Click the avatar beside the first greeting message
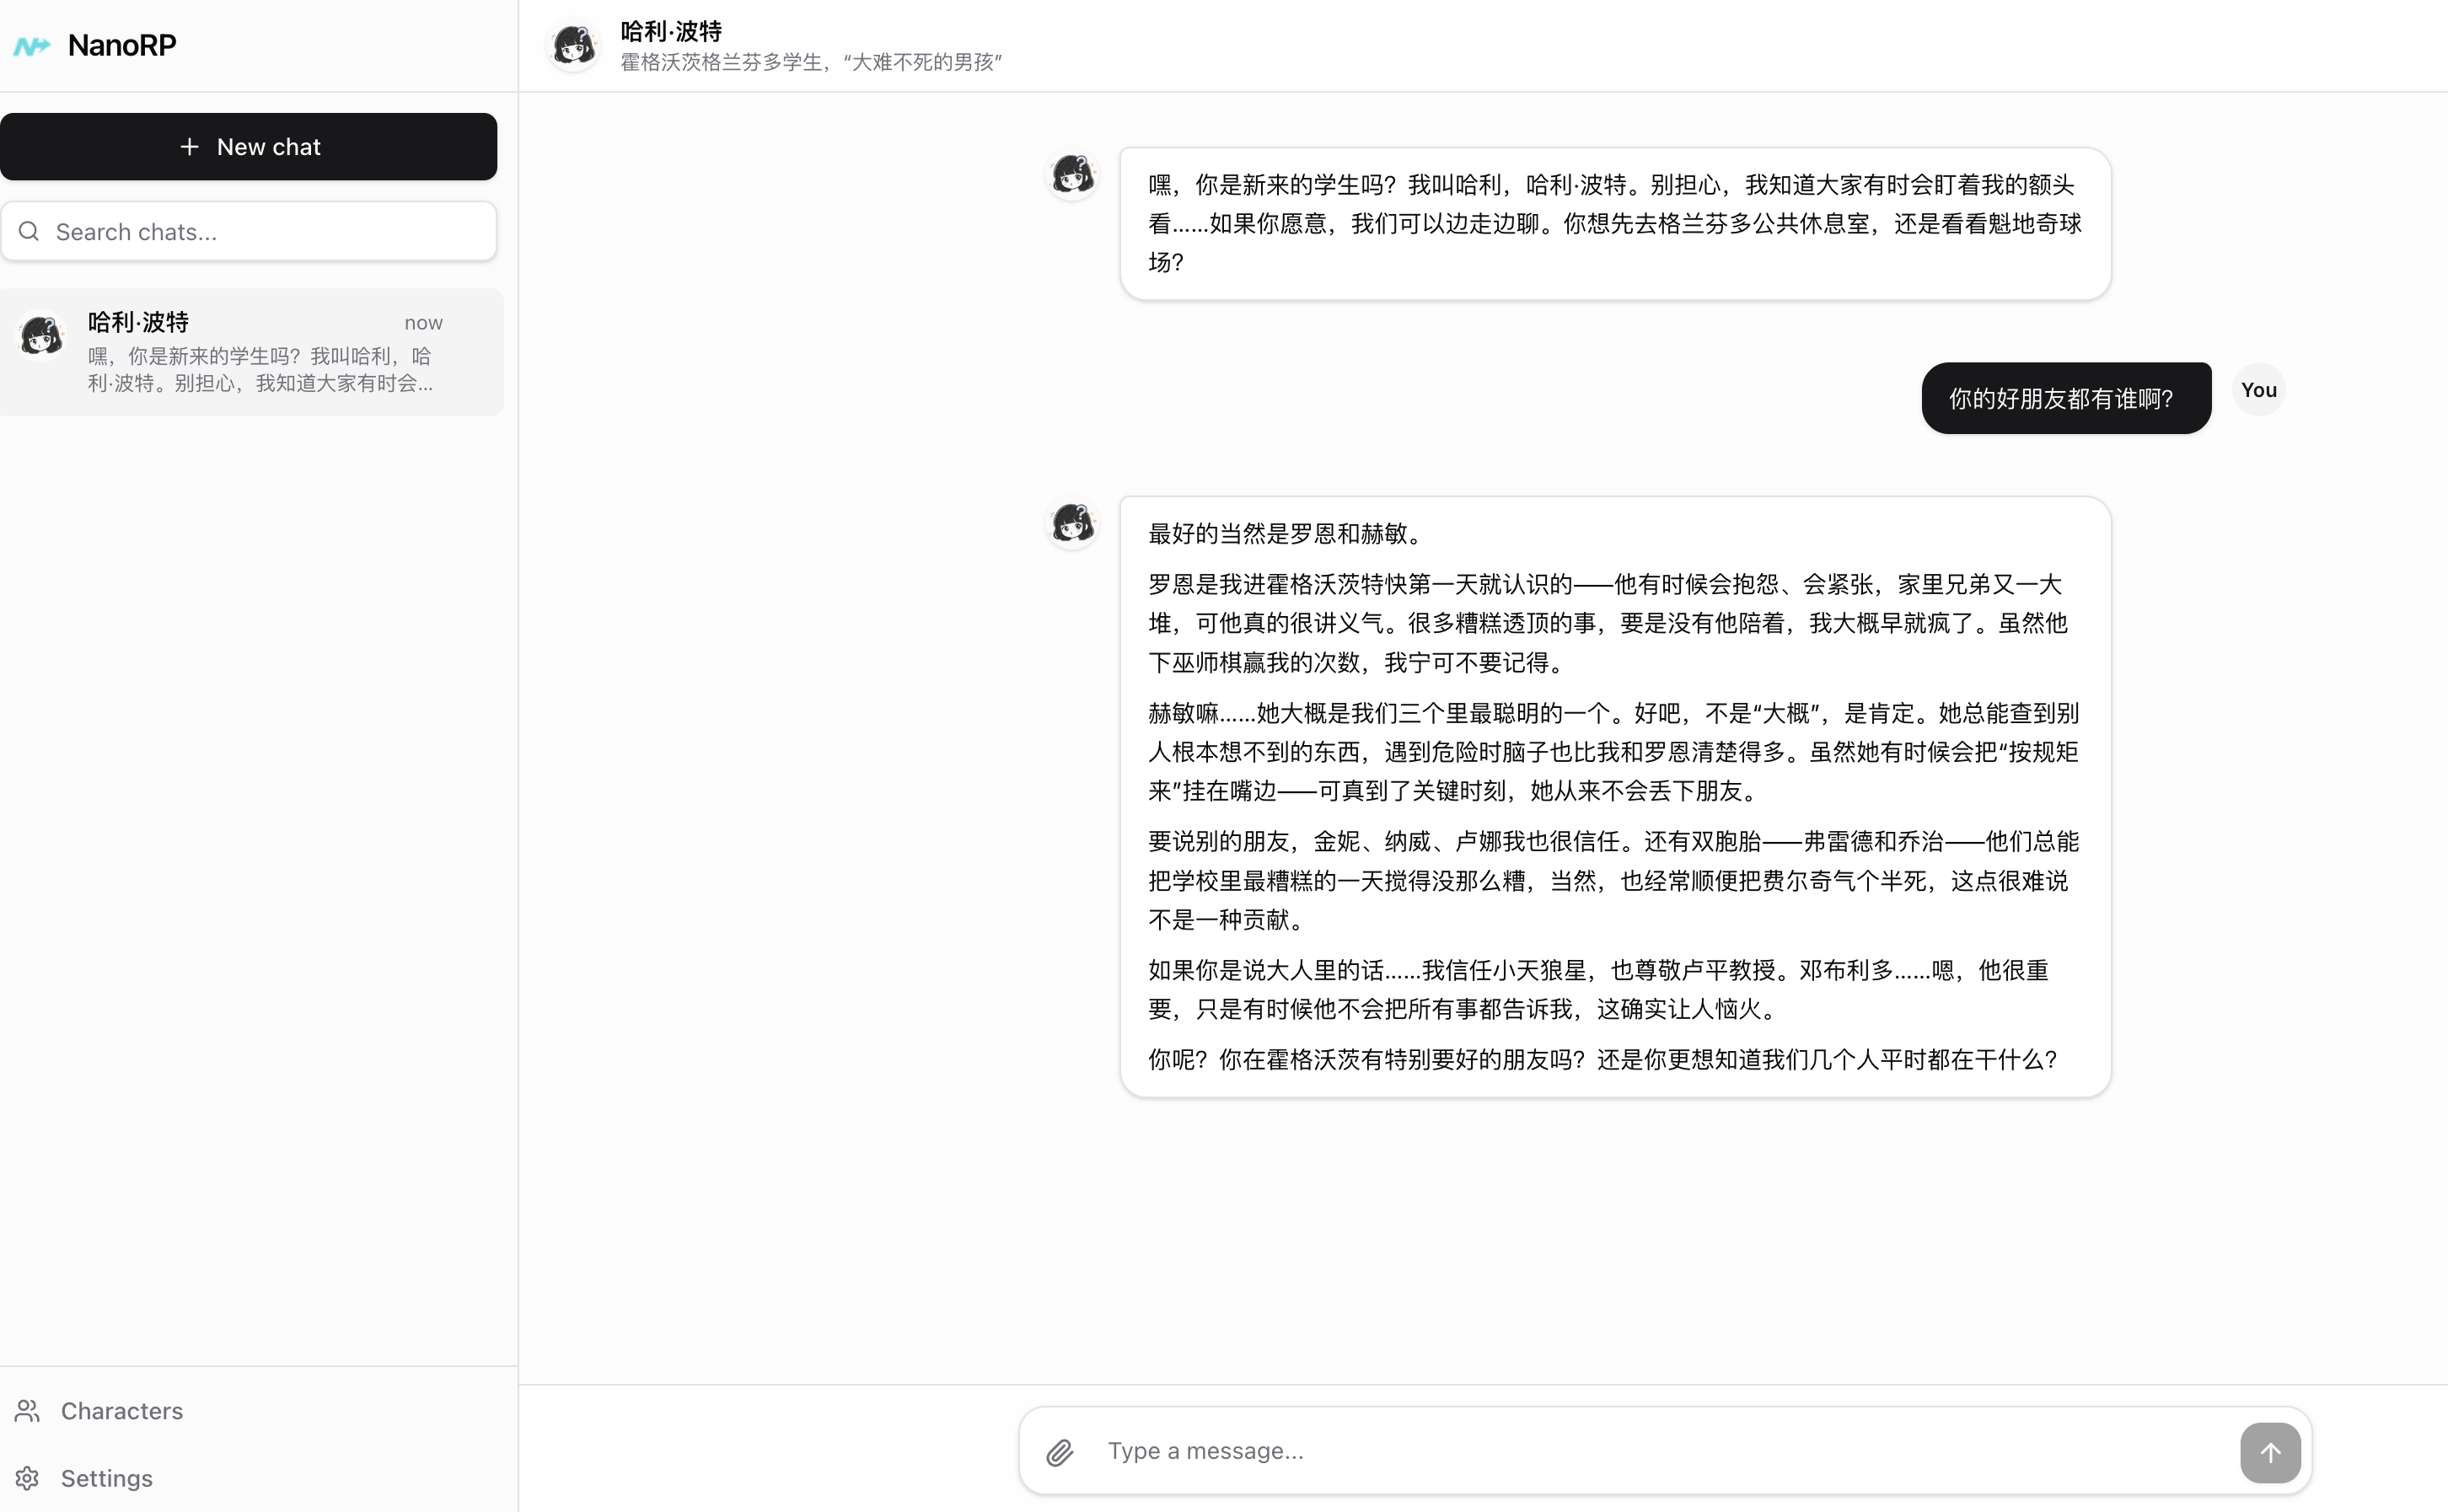 pos(1073,174)
